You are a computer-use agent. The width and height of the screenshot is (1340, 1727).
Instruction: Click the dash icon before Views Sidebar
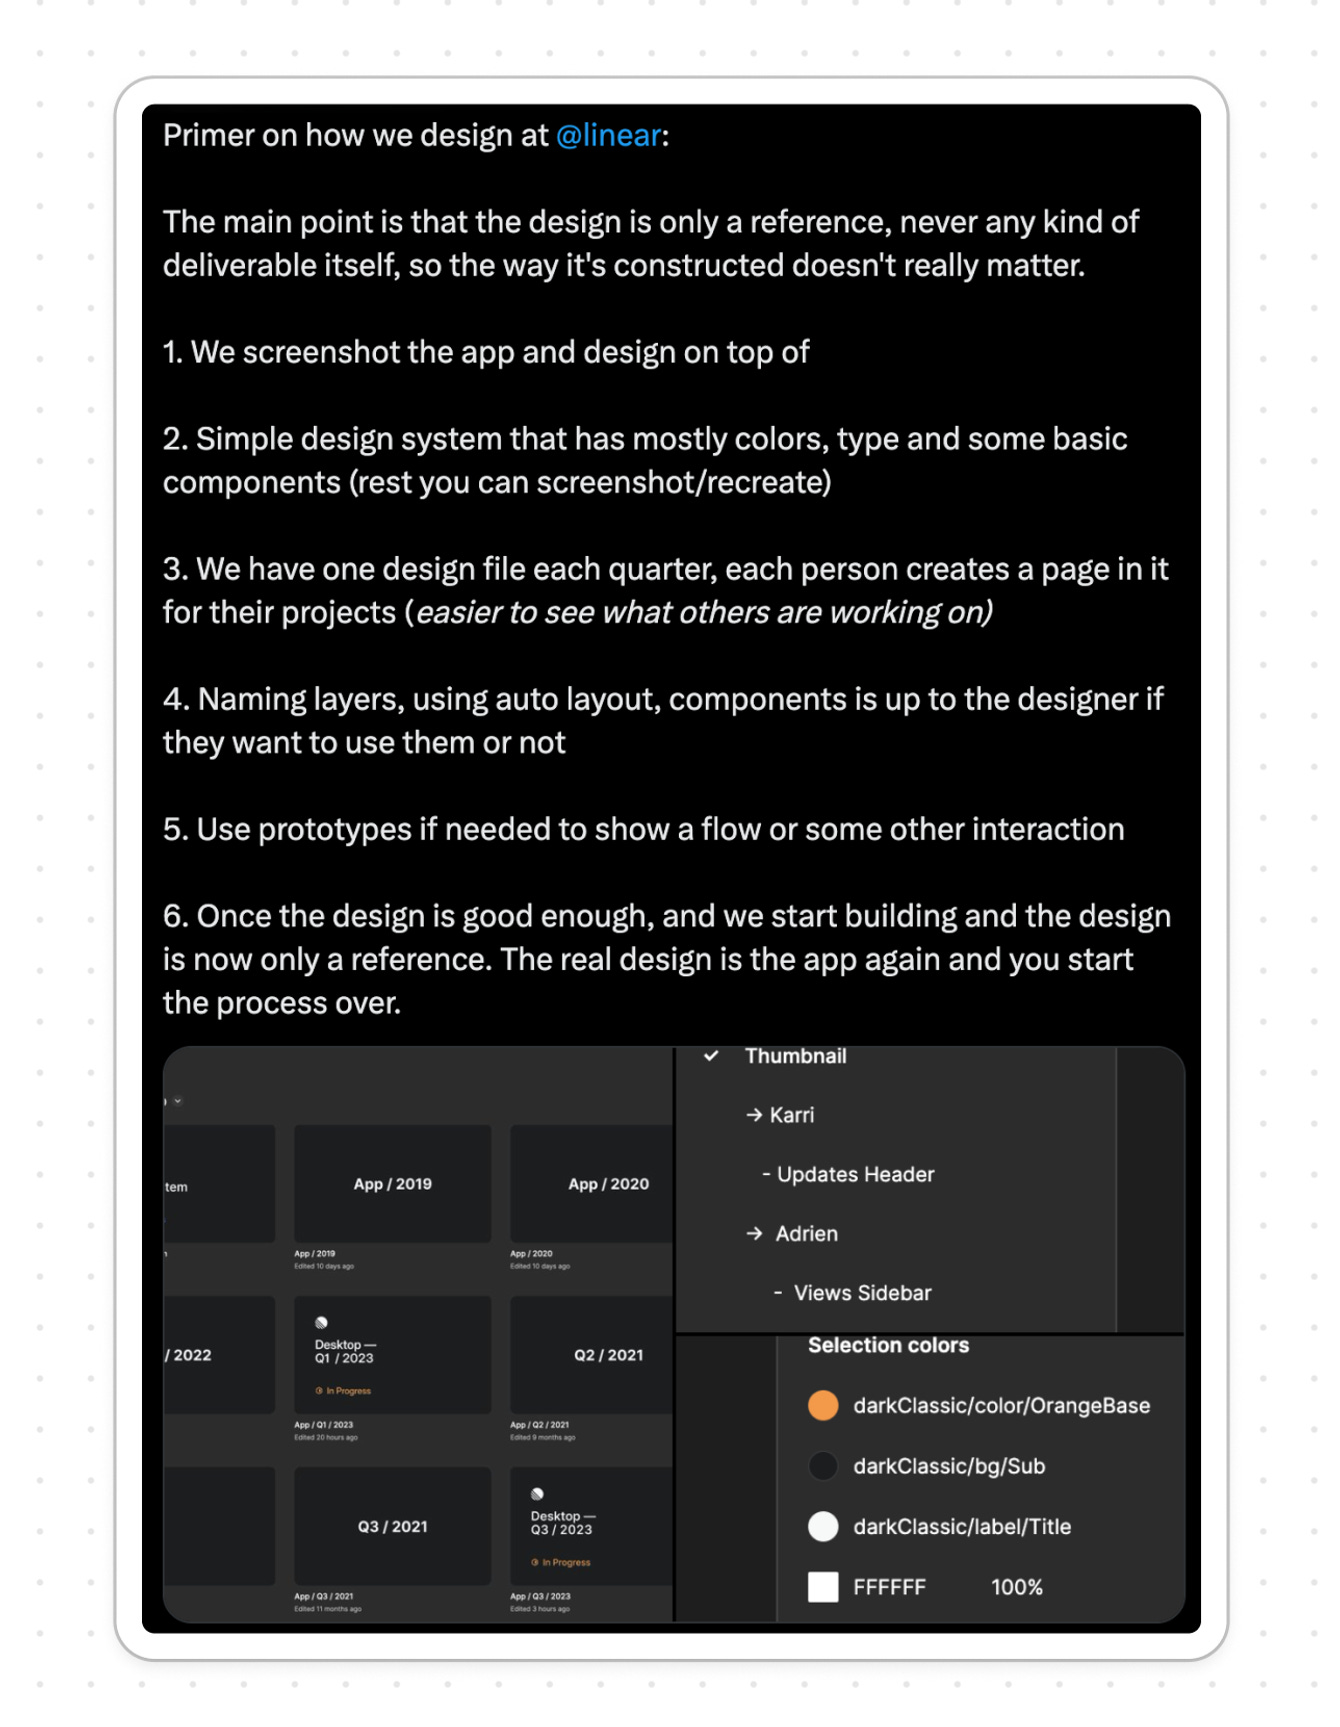pos(778,1293)
